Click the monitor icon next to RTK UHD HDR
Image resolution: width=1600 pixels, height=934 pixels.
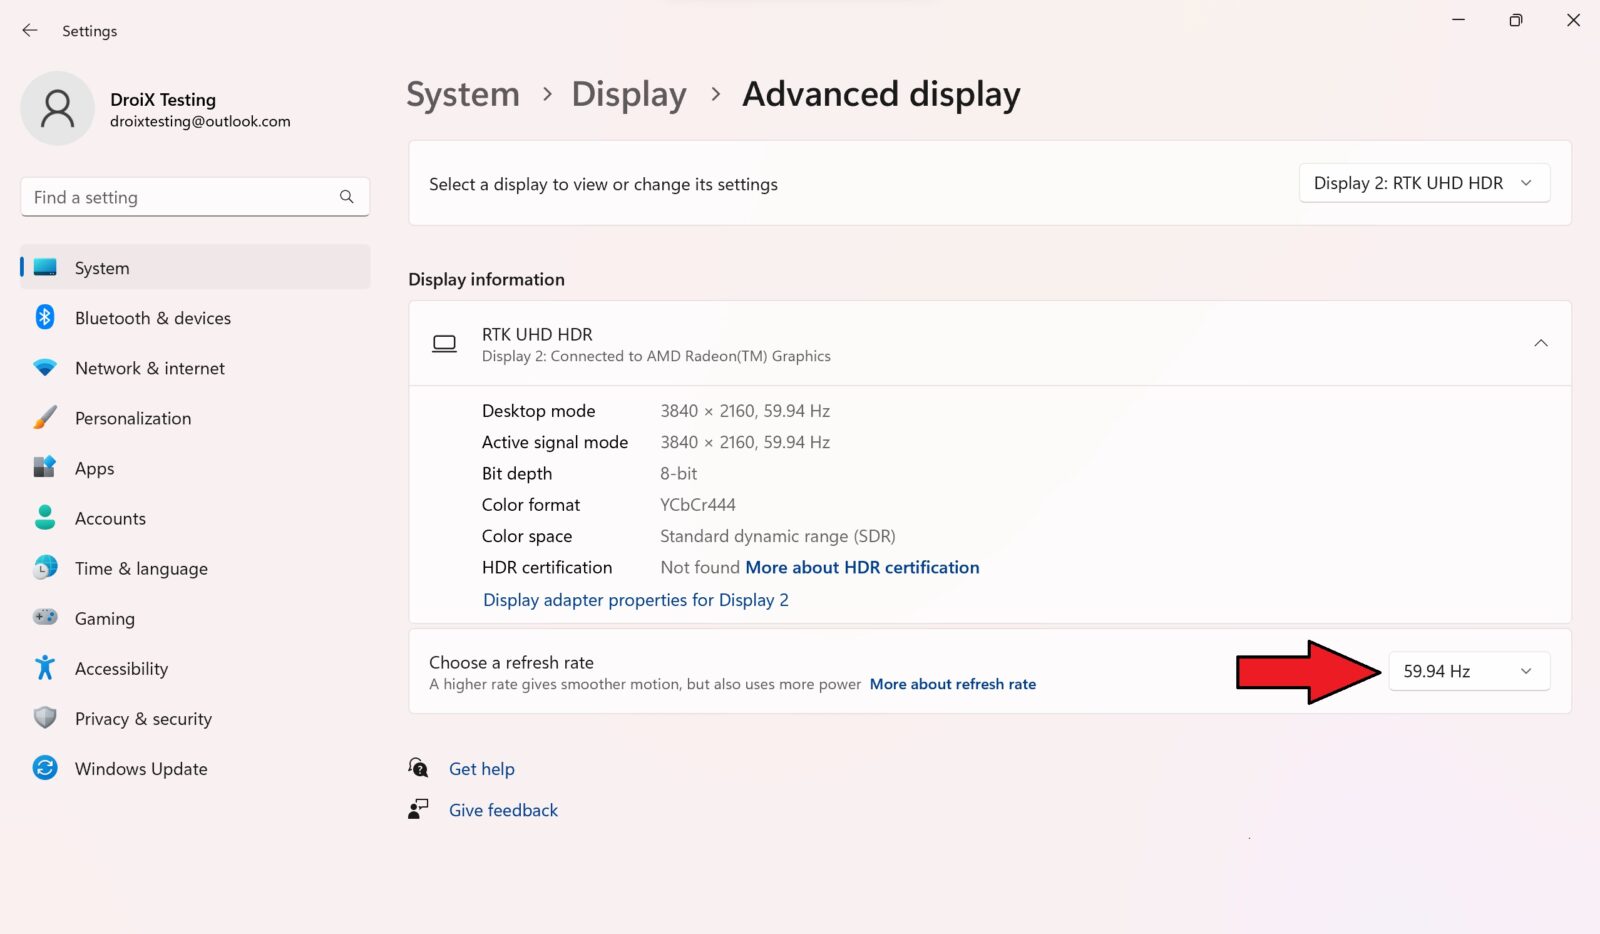(445, 343)
